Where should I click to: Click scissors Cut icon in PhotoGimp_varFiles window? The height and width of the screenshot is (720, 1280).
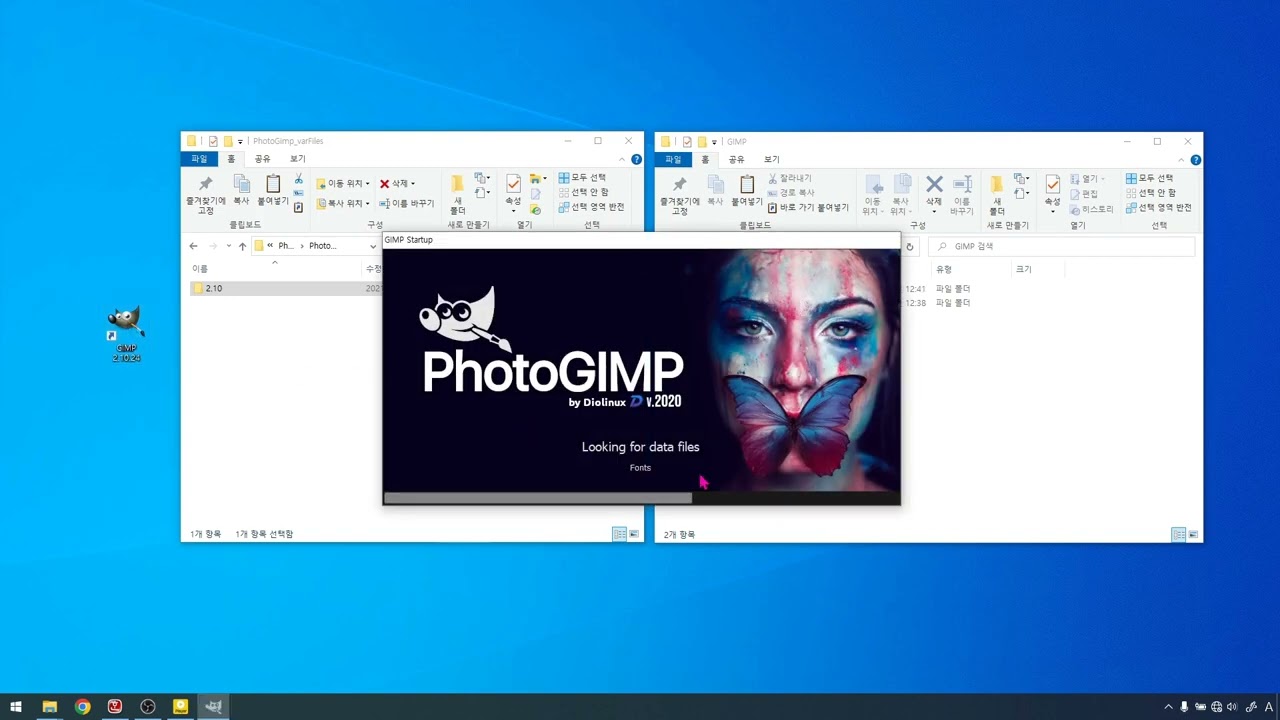(298, 179)
